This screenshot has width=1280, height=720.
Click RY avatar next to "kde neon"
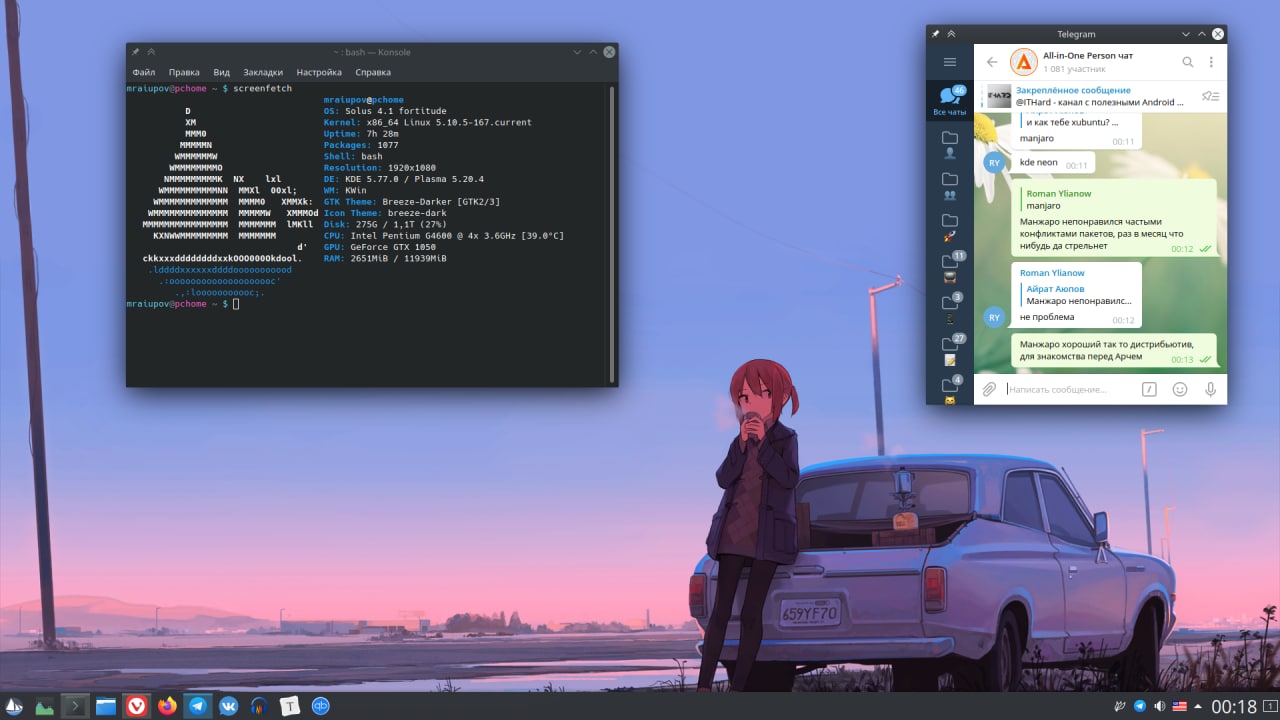(x=994, y=162)
